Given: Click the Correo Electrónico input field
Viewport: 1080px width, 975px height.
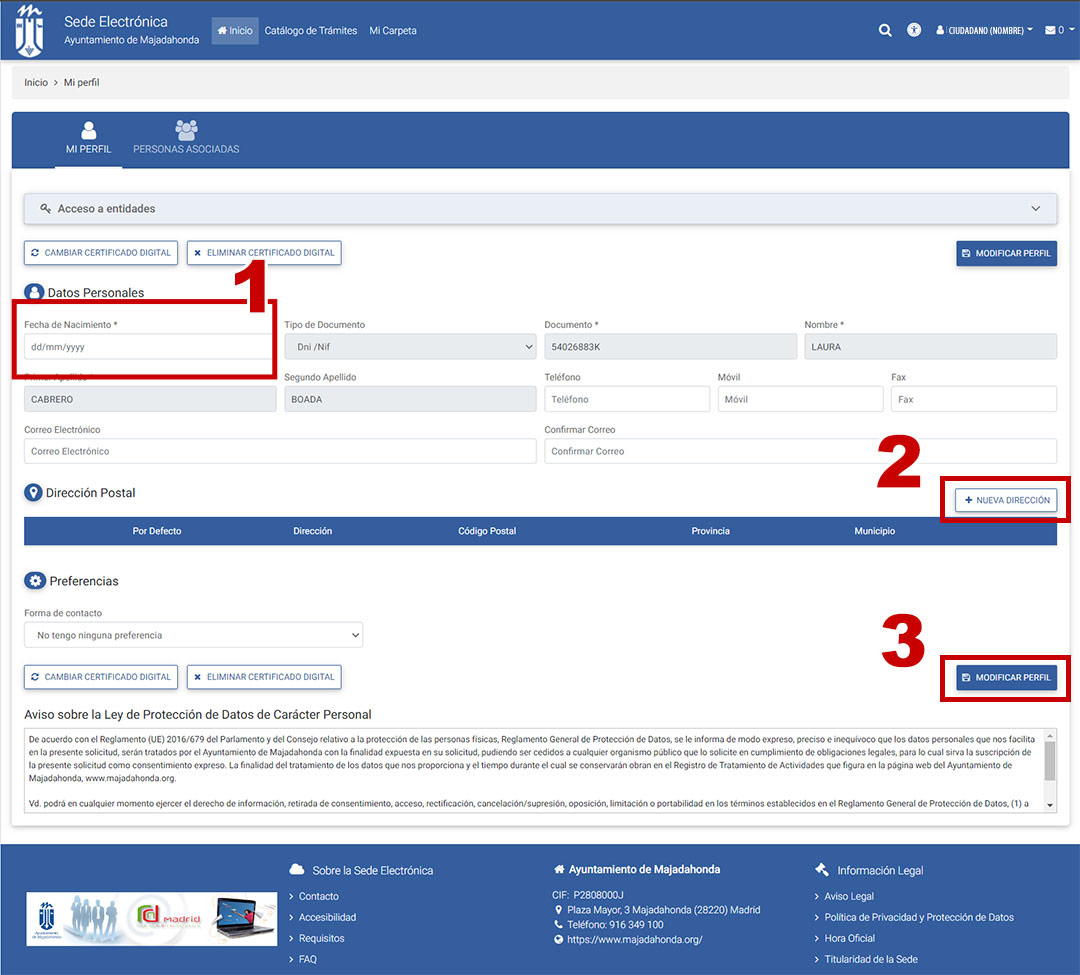Looking at the screenshot, I should point(280,451).
